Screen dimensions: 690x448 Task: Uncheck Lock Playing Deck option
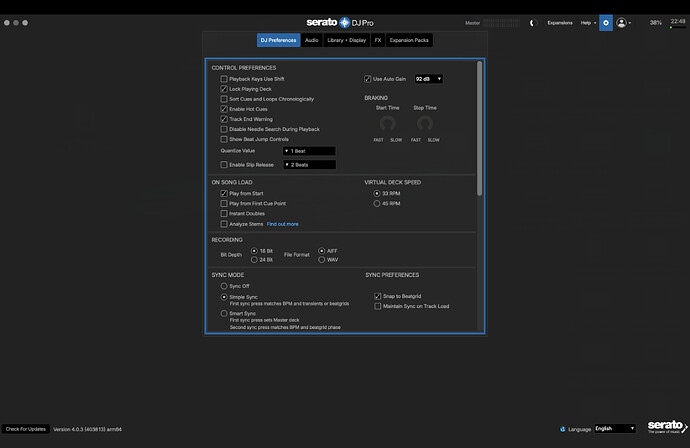[224, 89]
